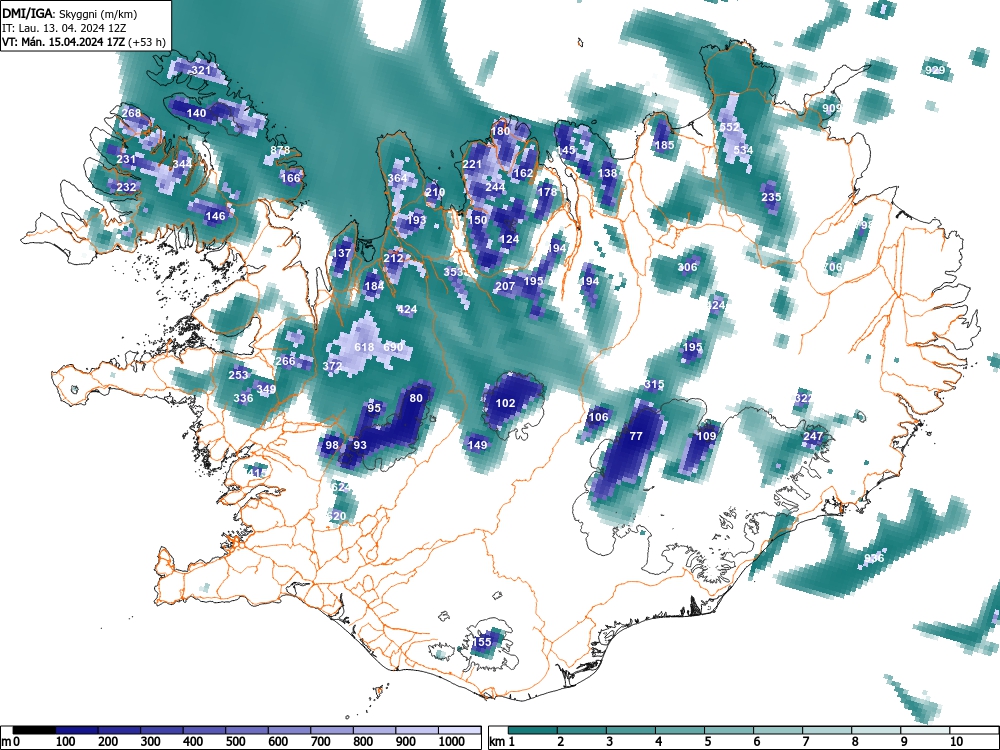Click the visibility value 315 on the map
Viewport: 1000px width, 750px height.
pyautogui.click(x=654, y=385)
